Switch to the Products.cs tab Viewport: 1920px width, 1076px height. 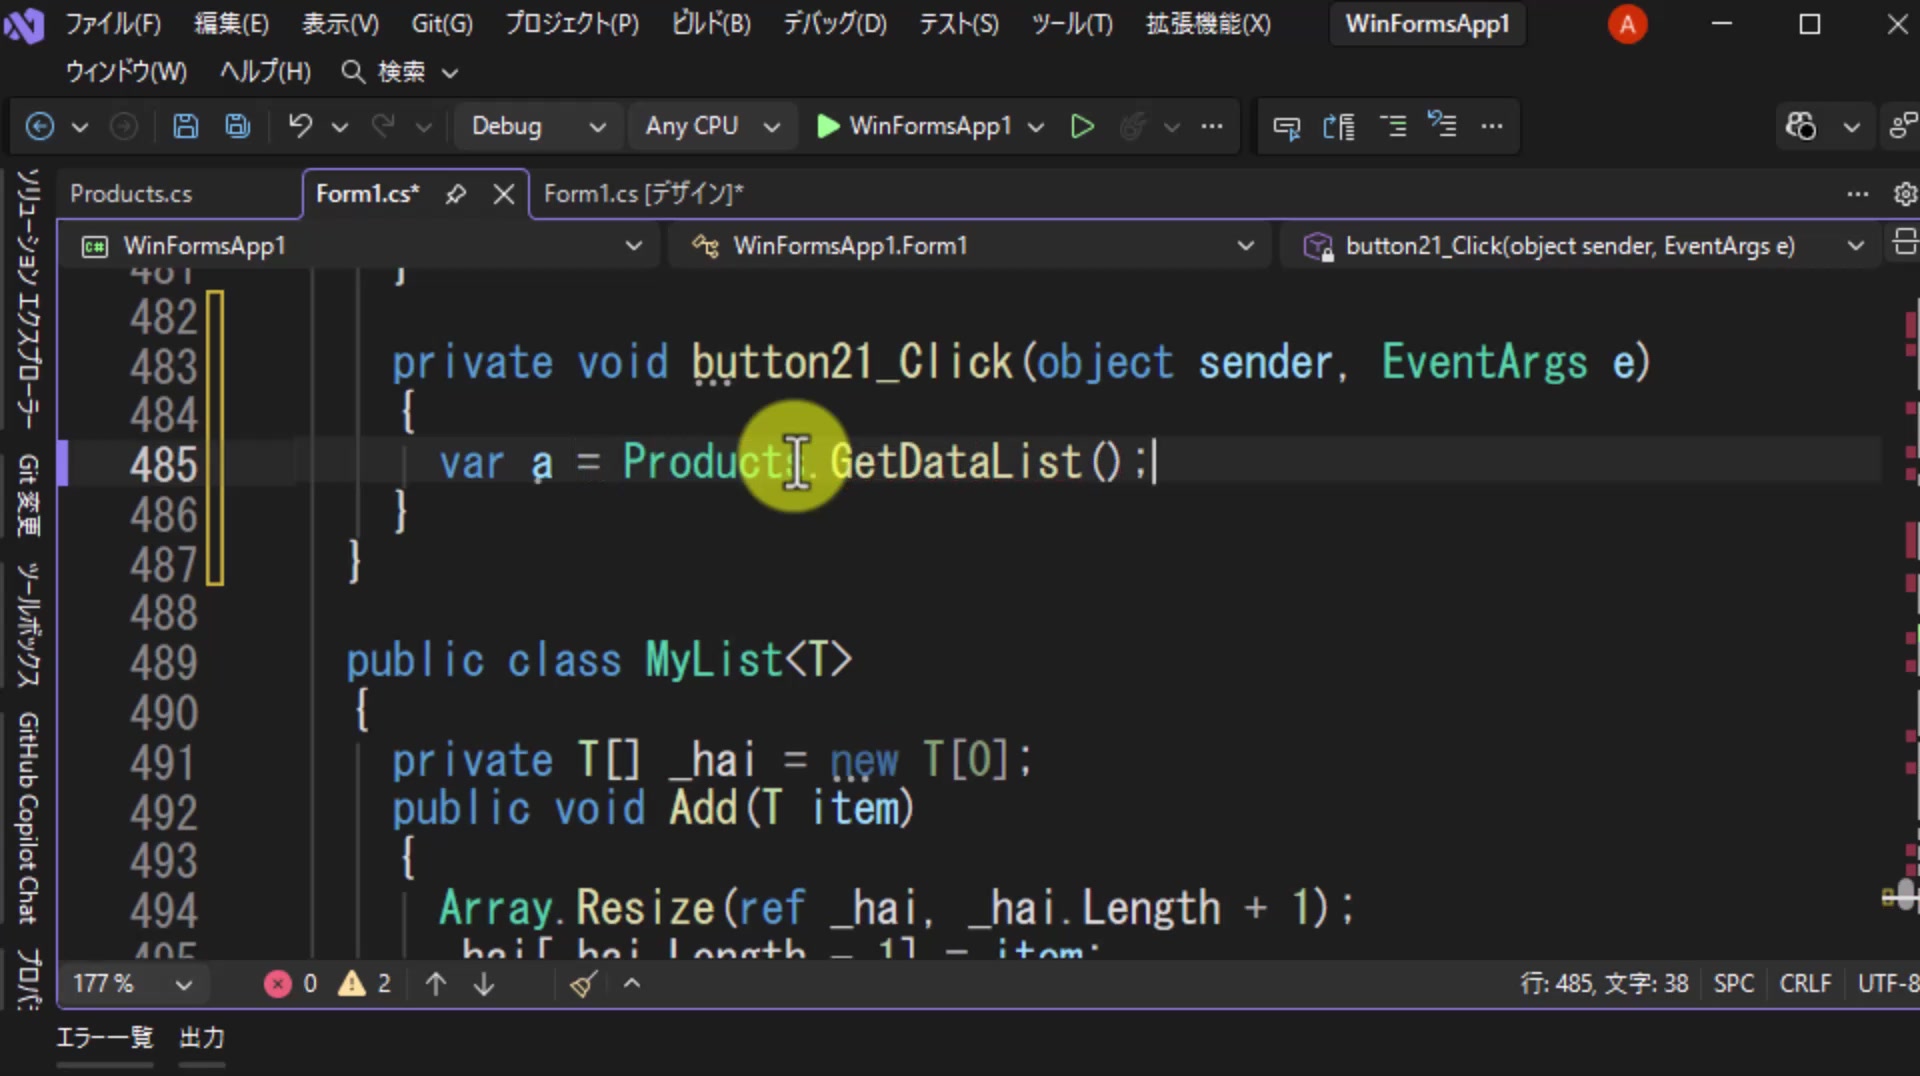click(131, 194)
